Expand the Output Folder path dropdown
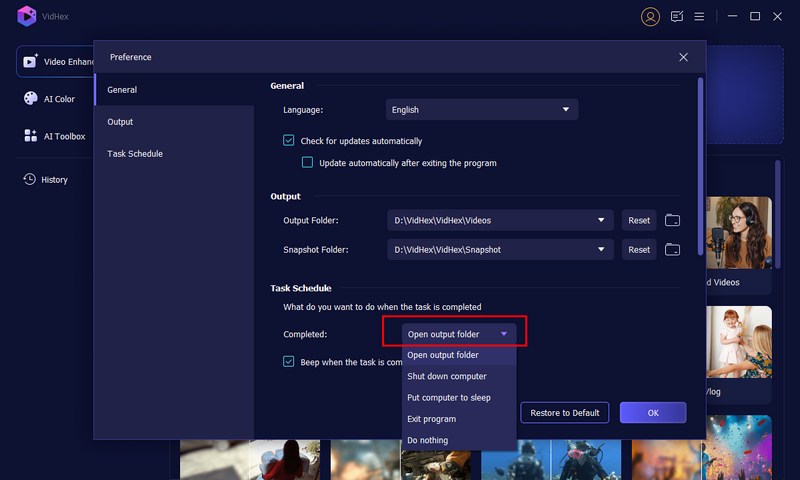 pyautogui.click(x=501, y=220)
